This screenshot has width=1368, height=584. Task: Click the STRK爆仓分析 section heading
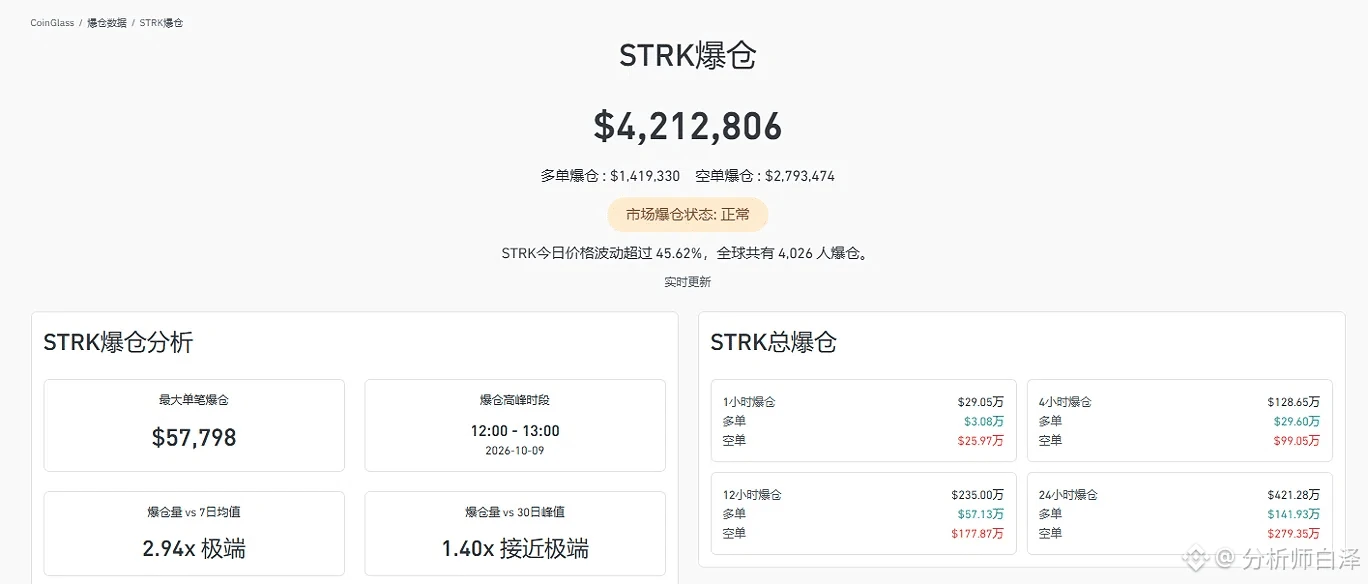[118, 342]
